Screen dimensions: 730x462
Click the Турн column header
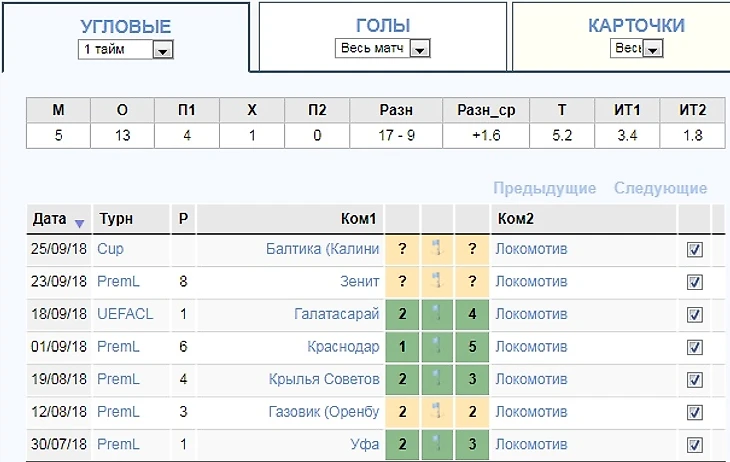(x=116, y=219)
